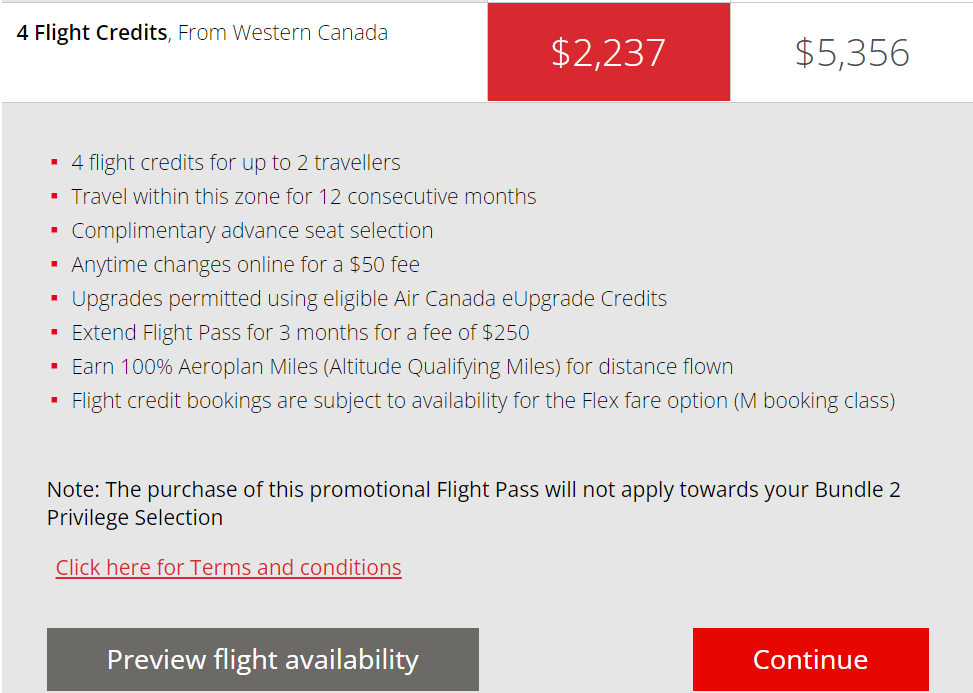Select the Air Canada eUpgrade Credits line
This screenshot has width=973, height=693.
tap(369, 299)
